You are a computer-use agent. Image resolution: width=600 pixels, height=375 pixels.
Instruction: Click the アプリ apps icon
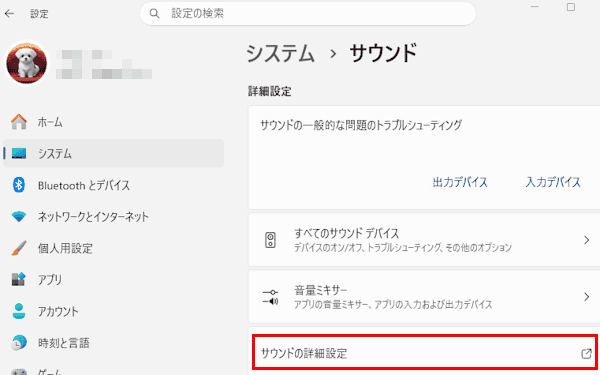19,280
